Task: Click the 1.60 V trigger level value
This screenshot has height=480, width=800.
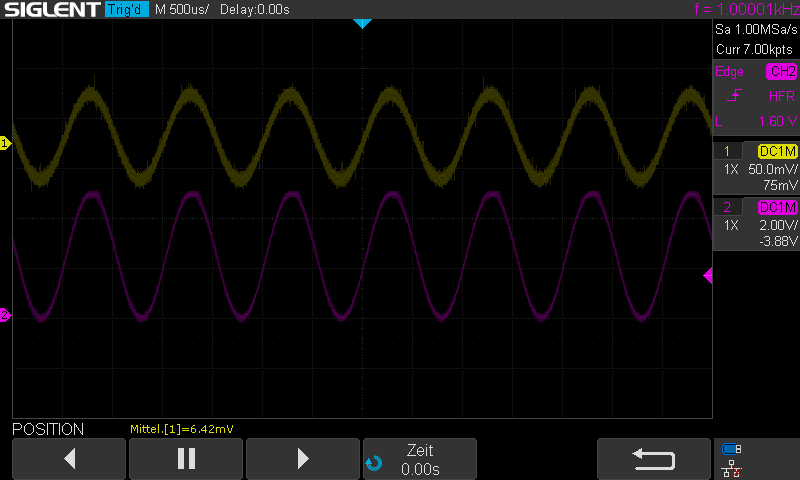Action: 778,121
